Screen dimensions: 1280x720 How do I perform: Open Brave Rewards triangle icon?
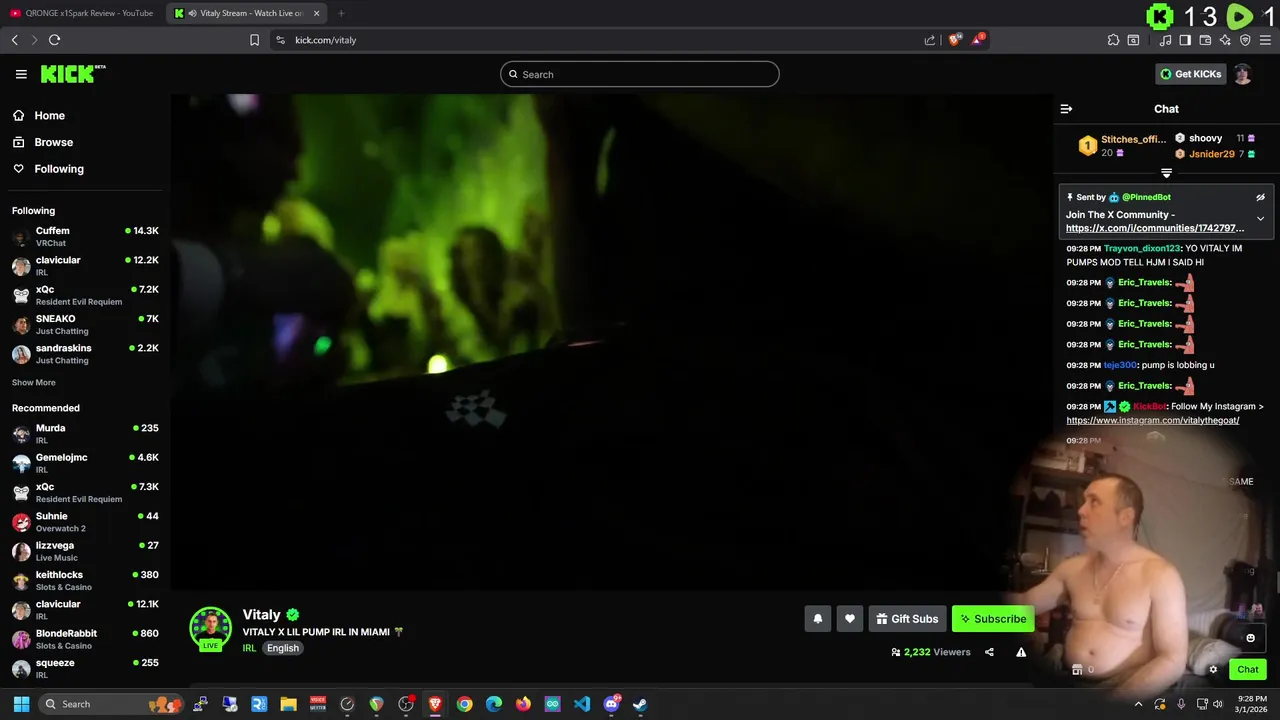(979, 40)
